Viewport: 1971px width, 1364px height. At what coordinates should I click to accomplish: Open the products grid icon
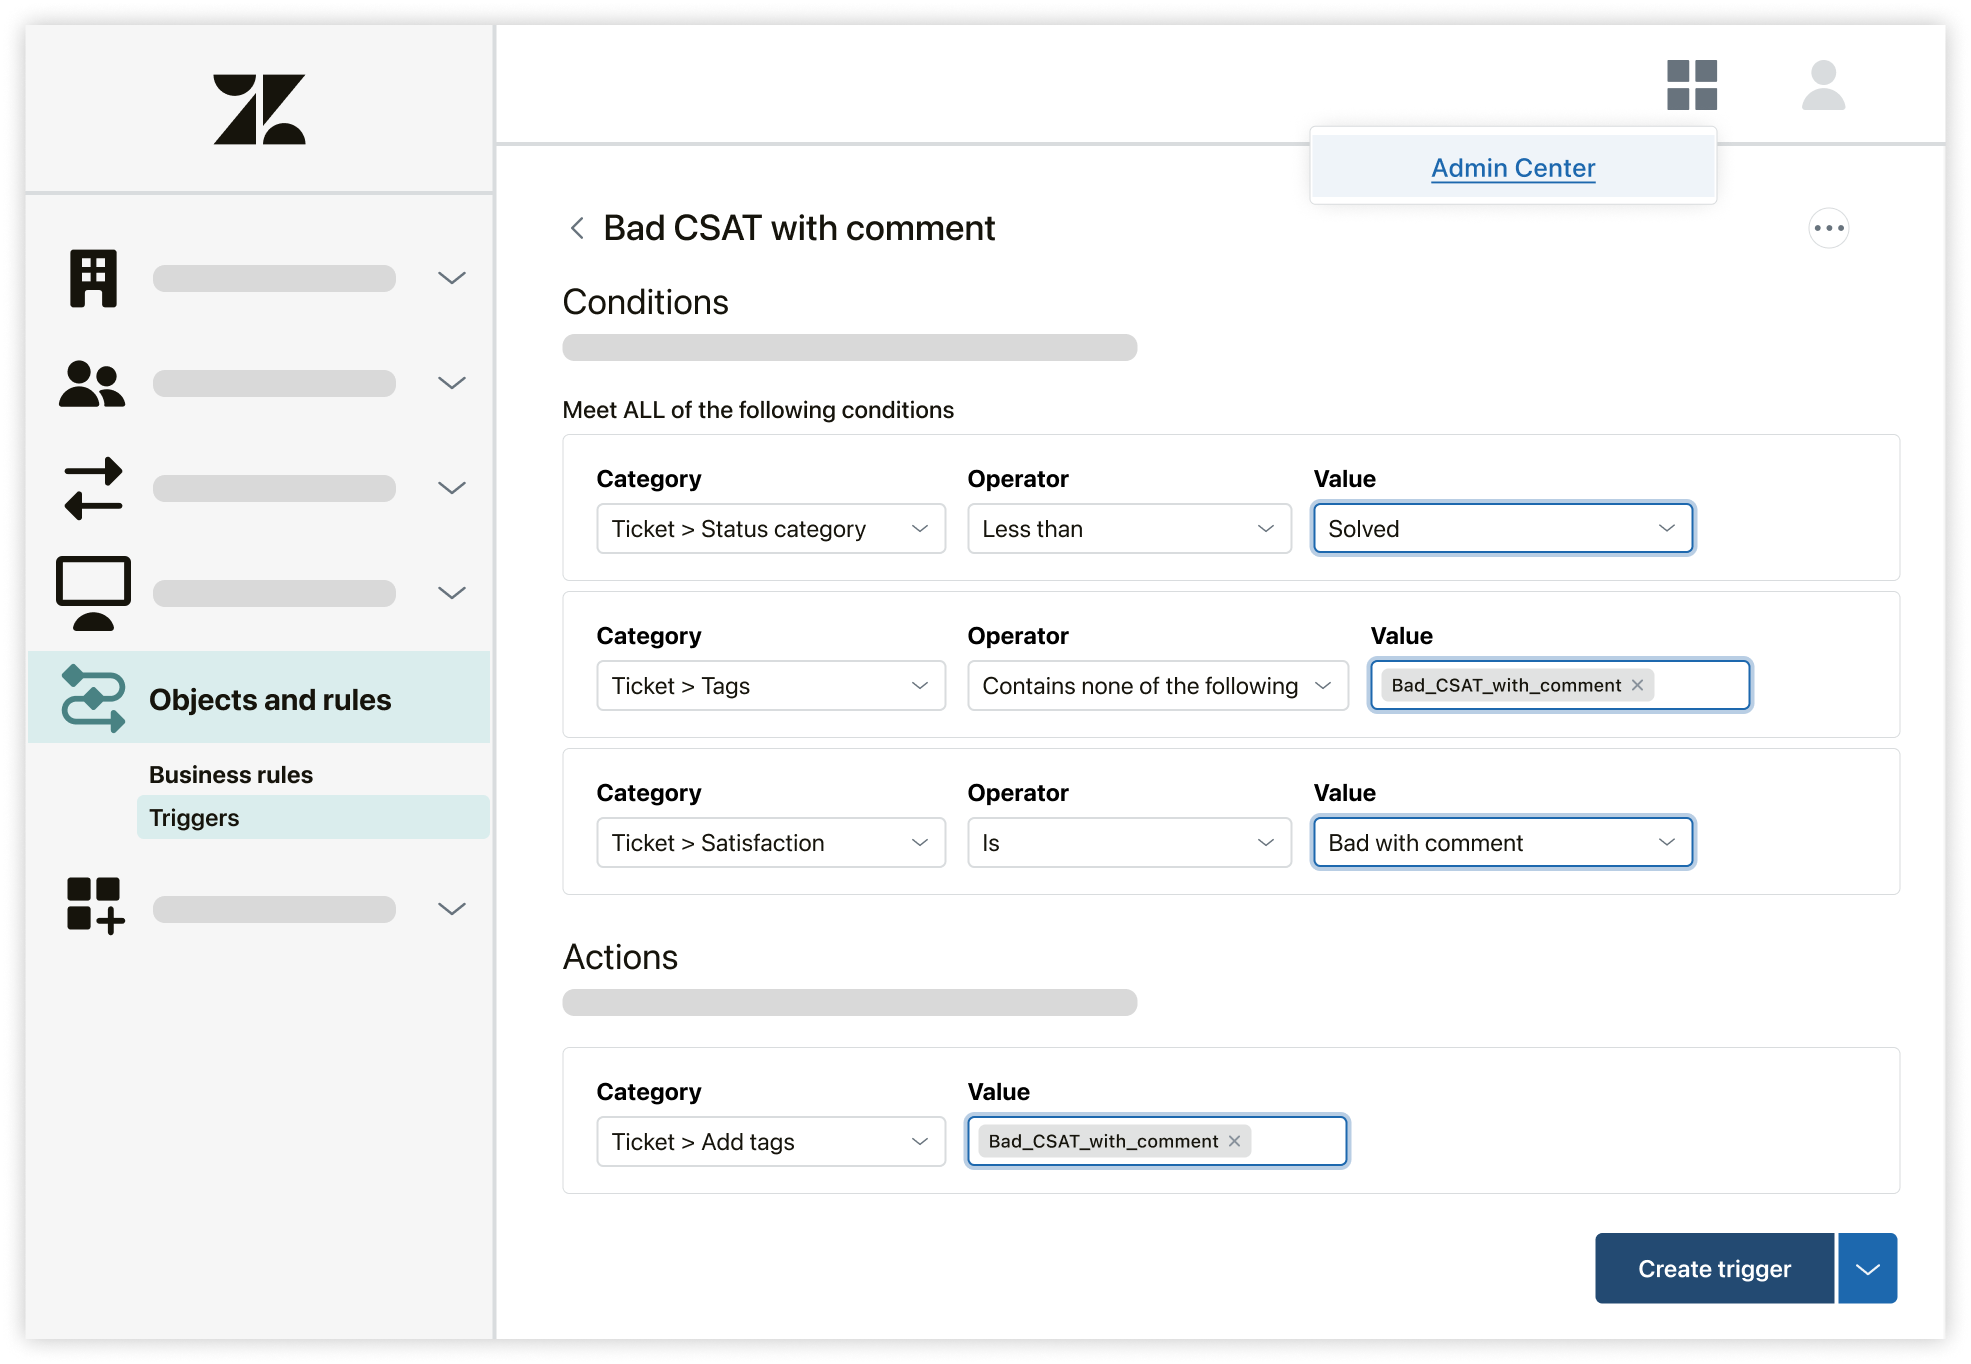click(1691, 85)
